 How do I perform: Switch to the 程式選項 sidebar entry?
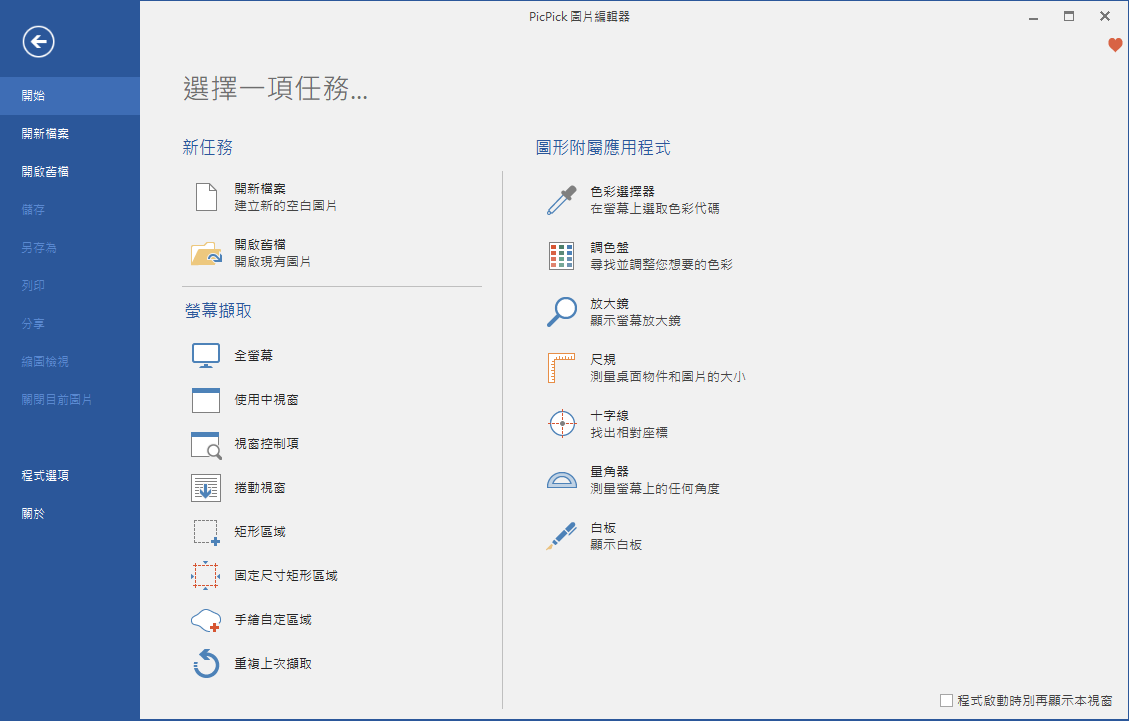tap(45, 475)
